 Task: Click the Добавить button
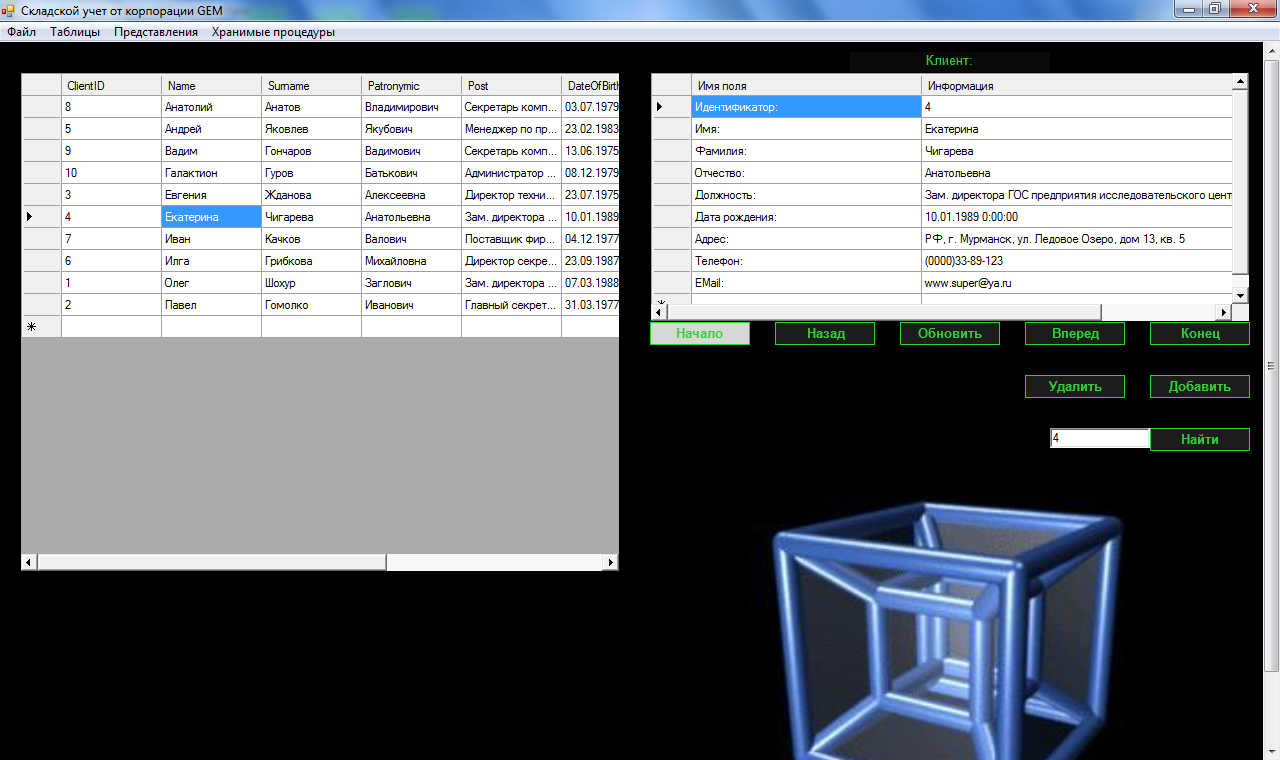tap(1199, 387)
